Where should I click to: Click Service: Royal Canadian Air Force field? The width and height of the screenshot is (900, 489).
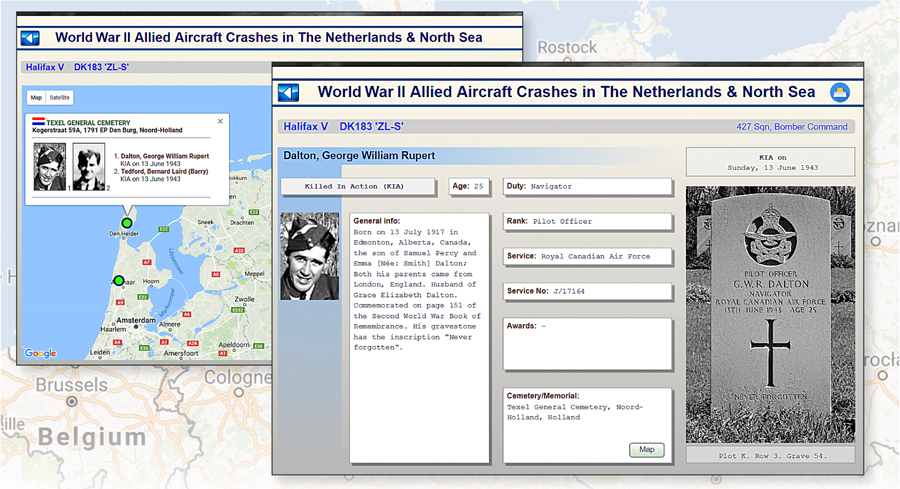coord(587,257)
